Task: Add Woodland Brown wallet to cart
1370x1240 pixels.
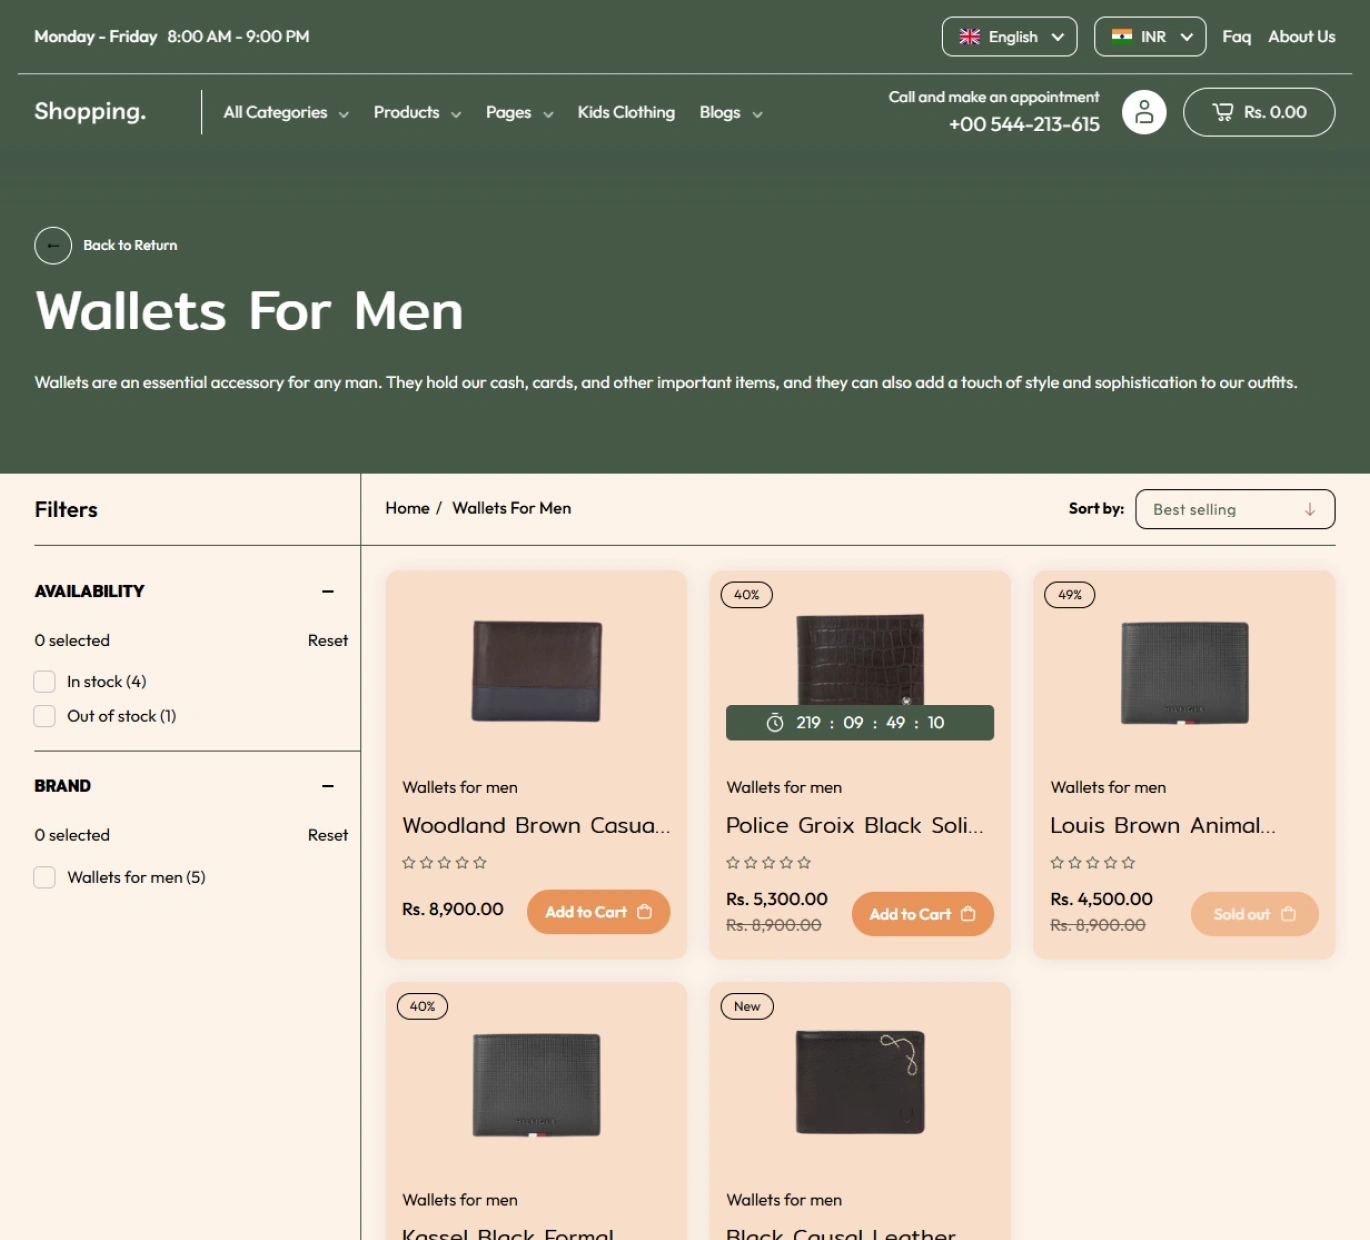Action: point(598,912)
